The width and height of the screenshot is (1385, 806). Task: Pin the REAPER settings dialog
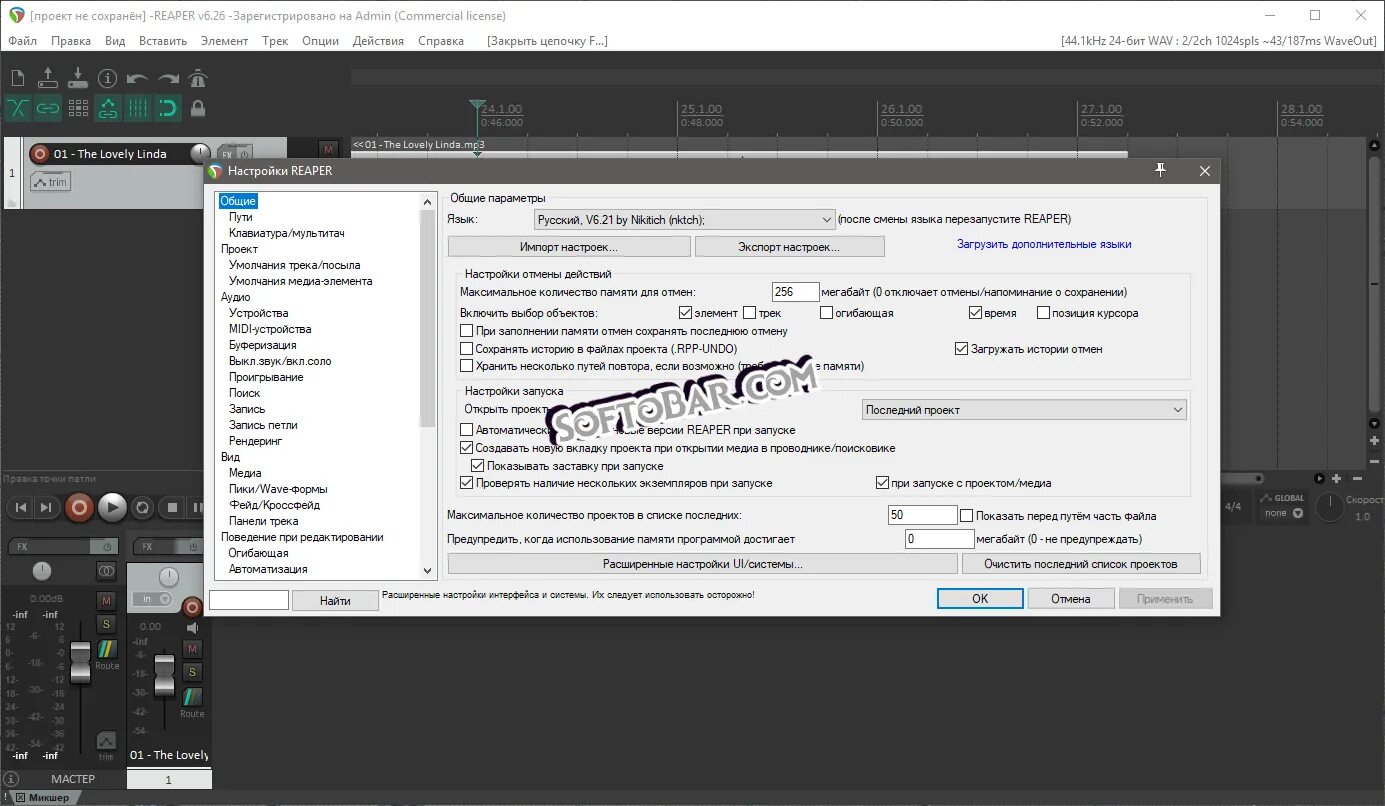pyautogui.click(x=1160, y=171)
